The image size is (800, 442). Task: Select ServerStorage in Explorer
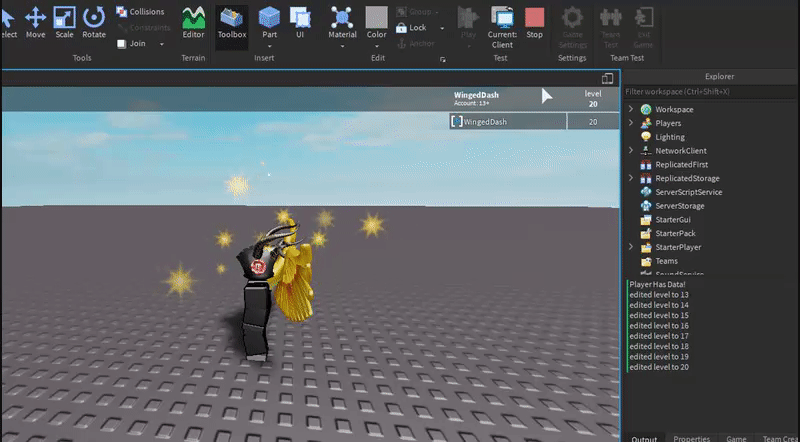[680, 206]
